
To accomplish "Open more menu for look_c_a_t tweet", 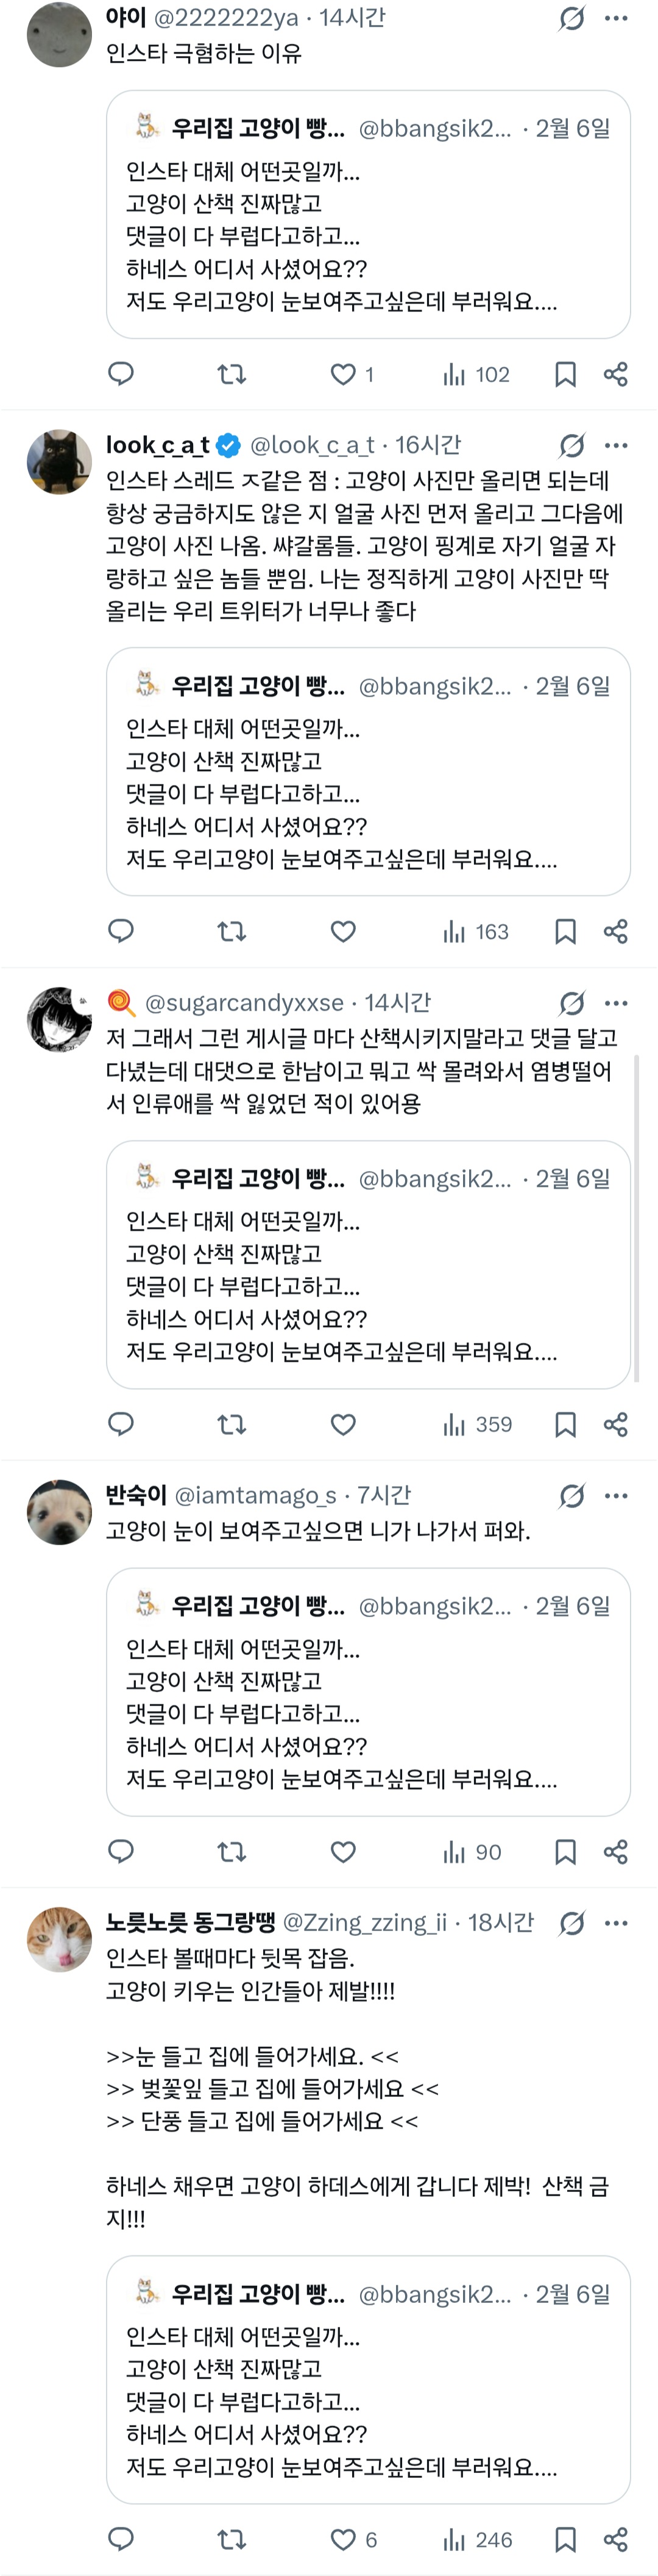I will [x=617, y=445].
